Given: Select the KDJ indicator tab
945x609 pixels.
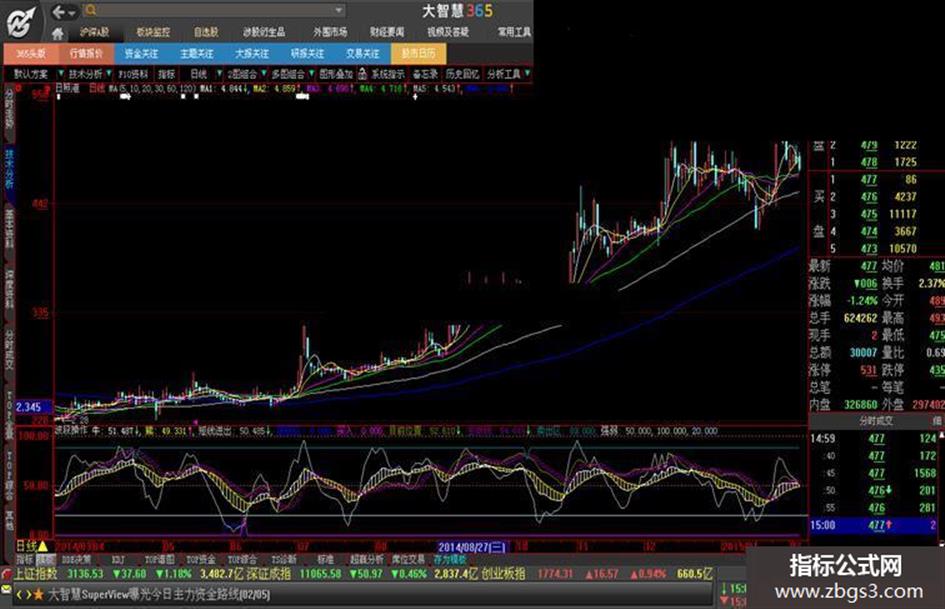Looking at the screenshot, I should [118, 560].
